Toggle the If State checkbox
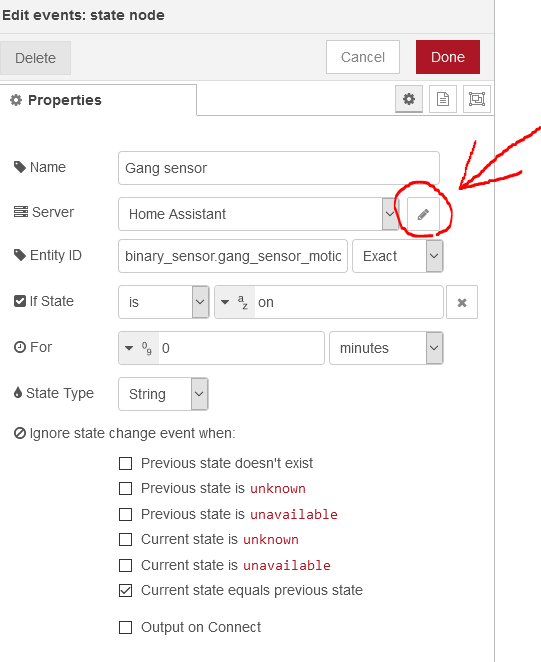 tap(20, 301)
